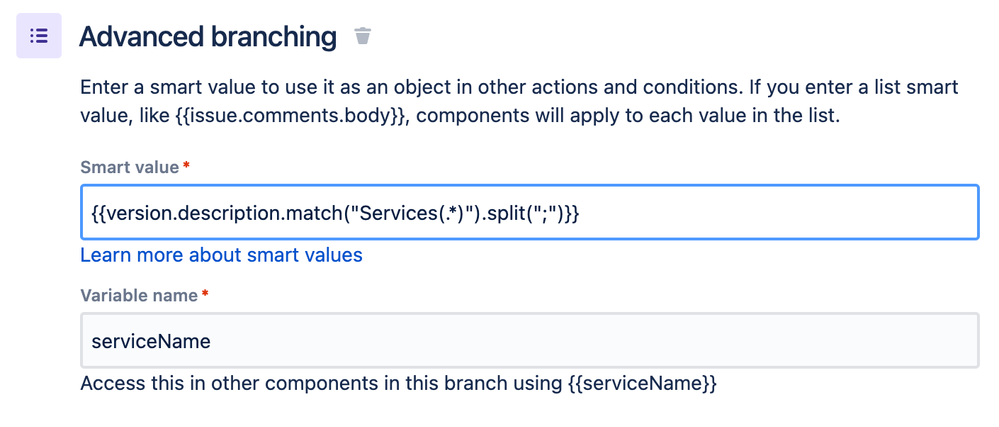
Task: Click the Smart value field label
Action: [x=130, y=168]
